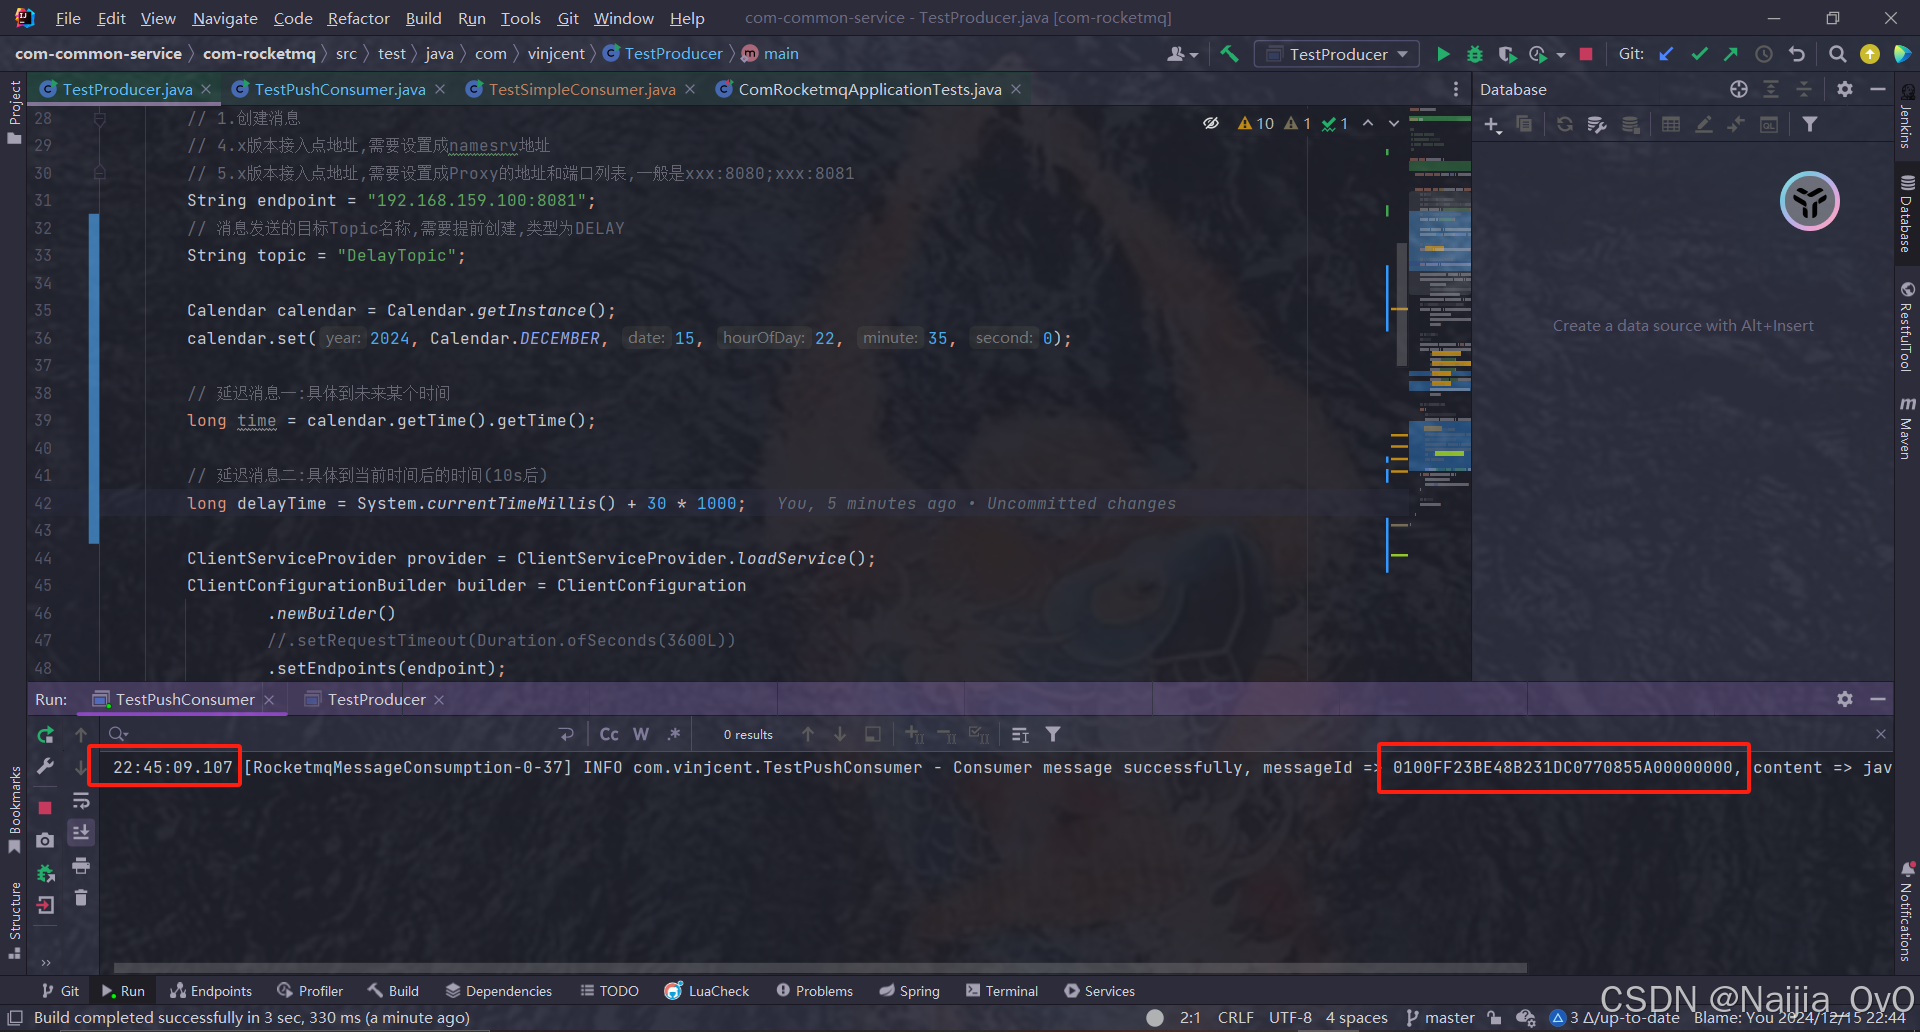Image resolution: width=1920 pixels, height=1032 pixels.
Task: Open the user account dropdown in toolbar
Action: click(1182, 54)
